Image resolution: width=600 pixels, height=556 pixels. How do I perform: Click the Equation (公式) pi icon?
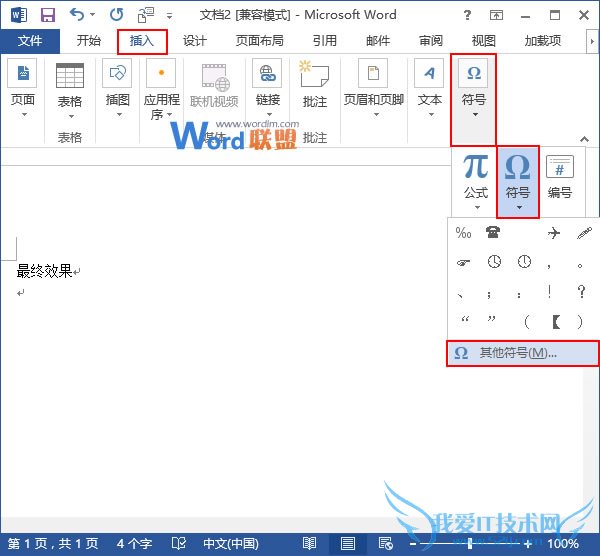pyautogui.click(x=476, y=167)
